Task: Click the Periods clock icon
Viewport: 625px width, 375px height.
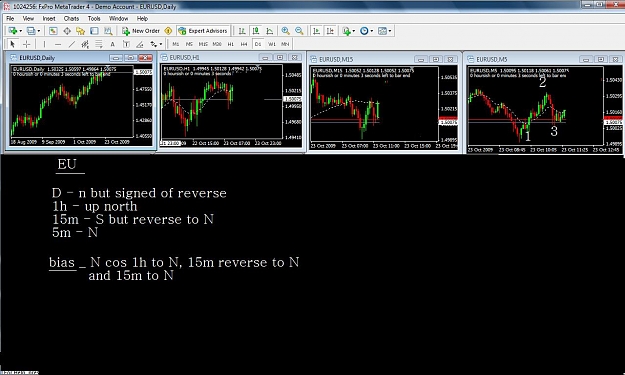Action: click(364, 31)
